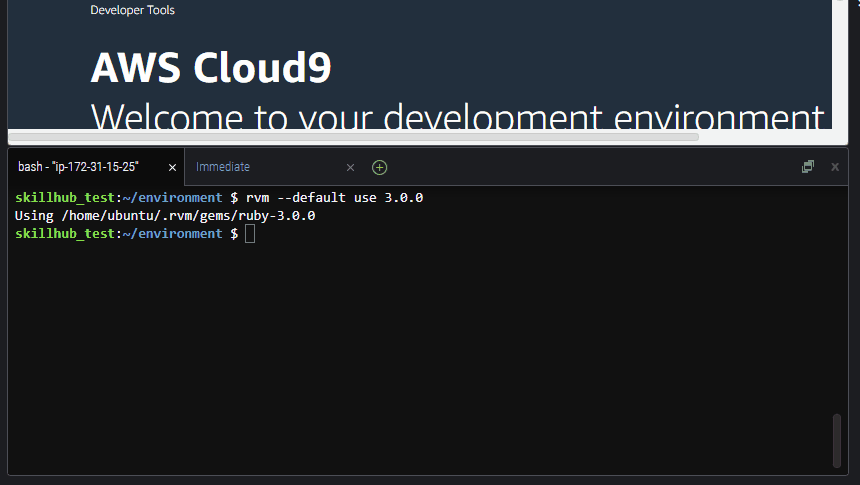Click the terminal cursor at the prompt
860x485 pixels.
250,234
